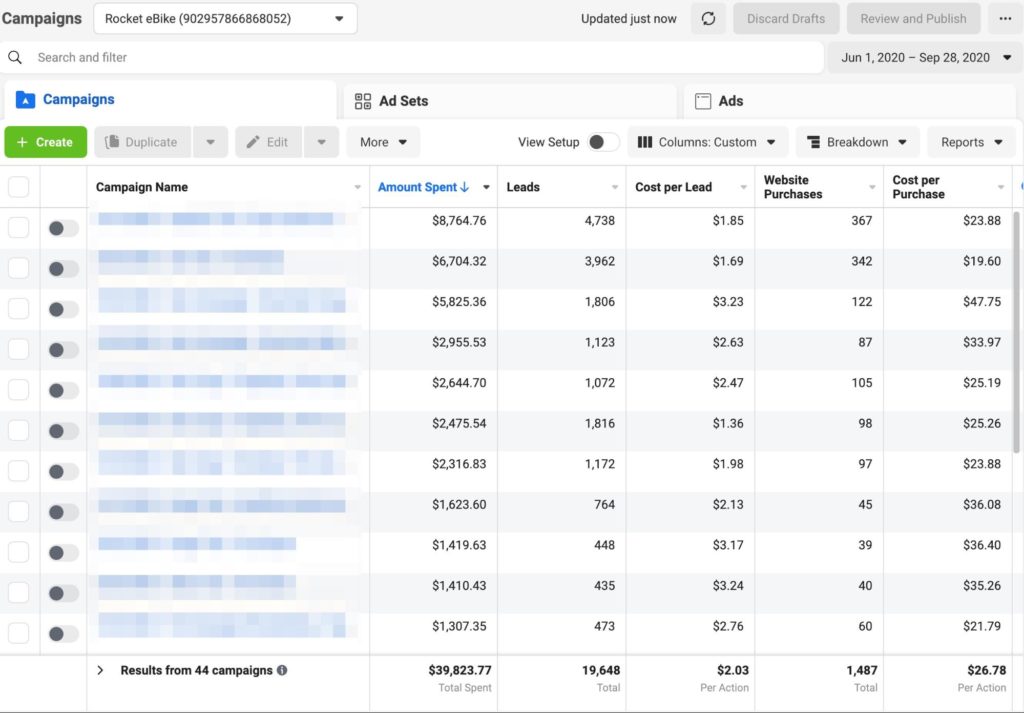Check the checkbox in $2,475.54 row
1024x713 pixels.
coord(18,430)
